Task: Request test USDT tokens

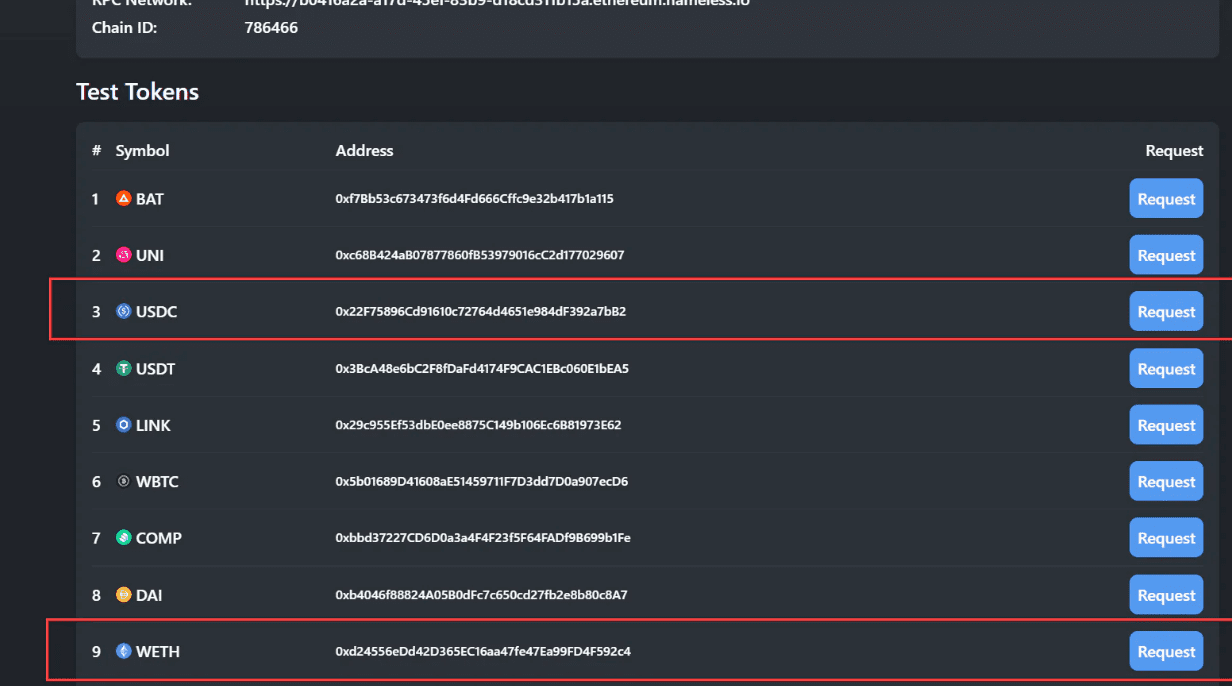Action: click(1166, 368)
